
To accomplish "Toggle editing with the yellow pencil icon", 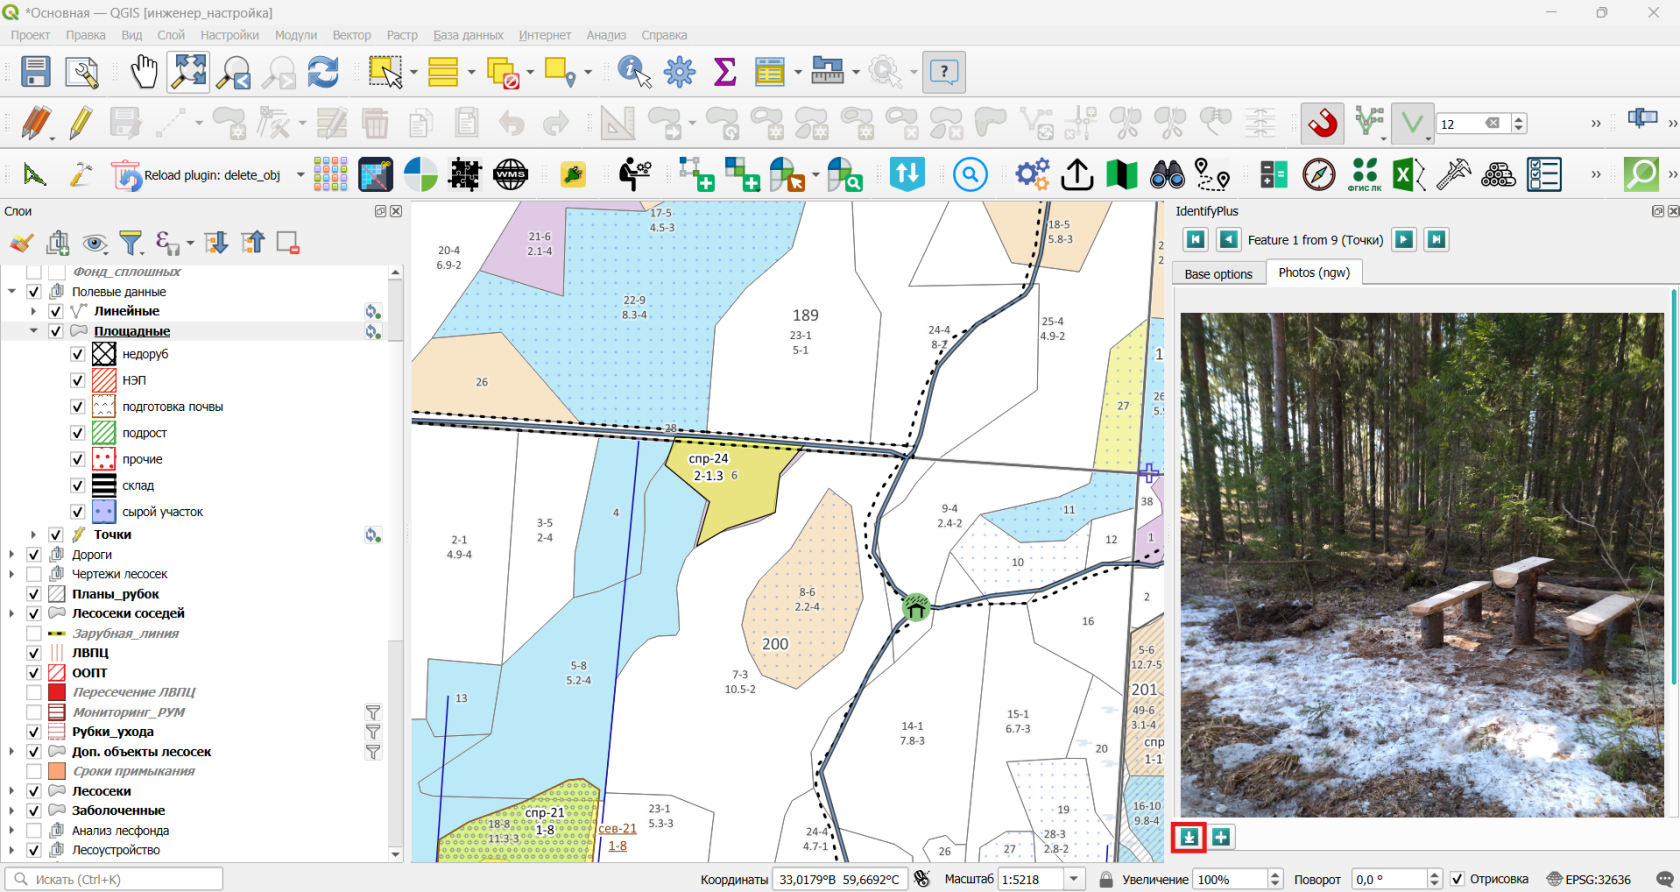I will [81, 124].
